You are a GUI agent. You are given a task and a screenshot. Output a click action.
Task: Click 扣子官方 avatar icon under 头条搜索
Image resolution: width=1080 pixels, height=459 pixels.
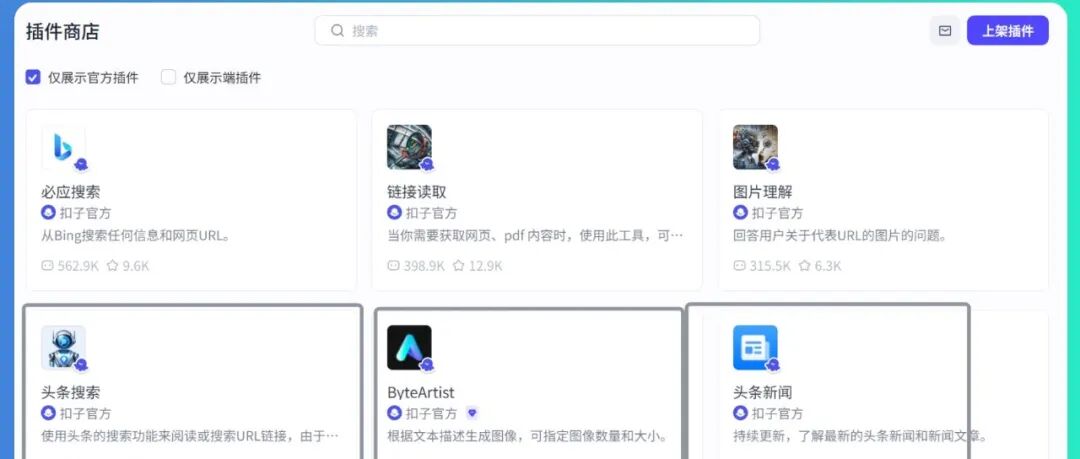(48, 413)
